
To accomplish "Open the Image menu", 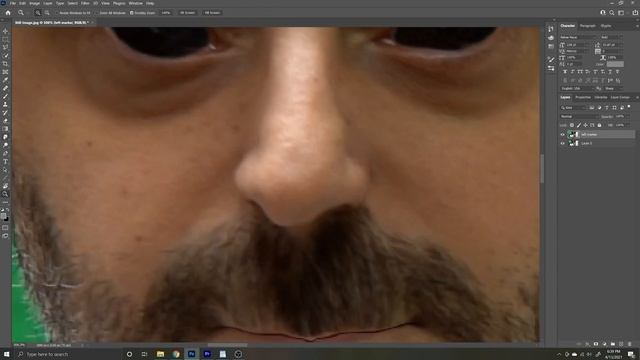I will tap(34, 3).
